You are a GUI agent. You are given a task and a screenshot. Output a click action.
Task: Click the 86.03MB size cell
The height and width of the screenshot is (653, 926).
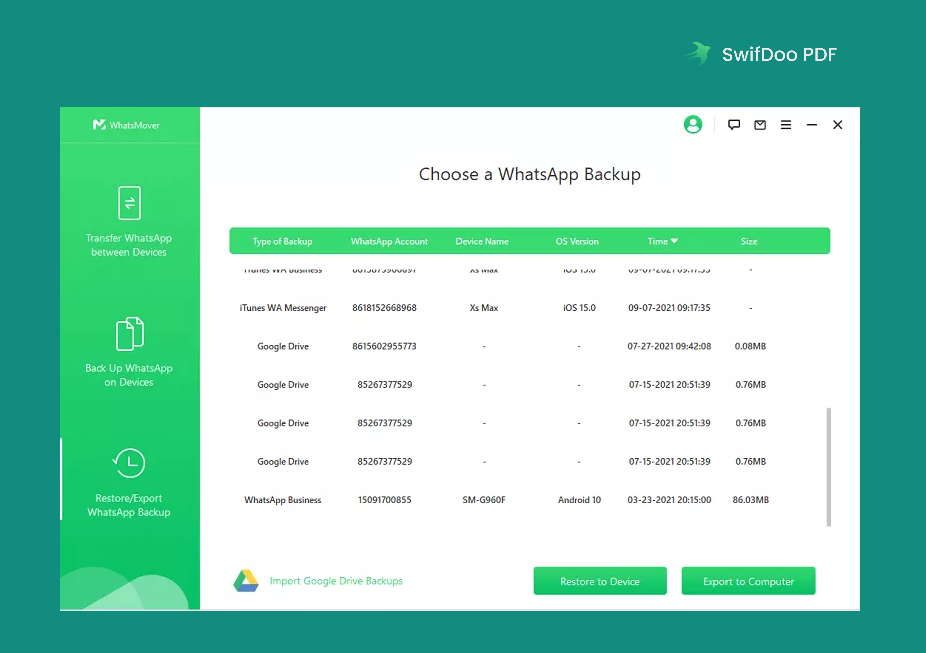click(x=751, y=499)
